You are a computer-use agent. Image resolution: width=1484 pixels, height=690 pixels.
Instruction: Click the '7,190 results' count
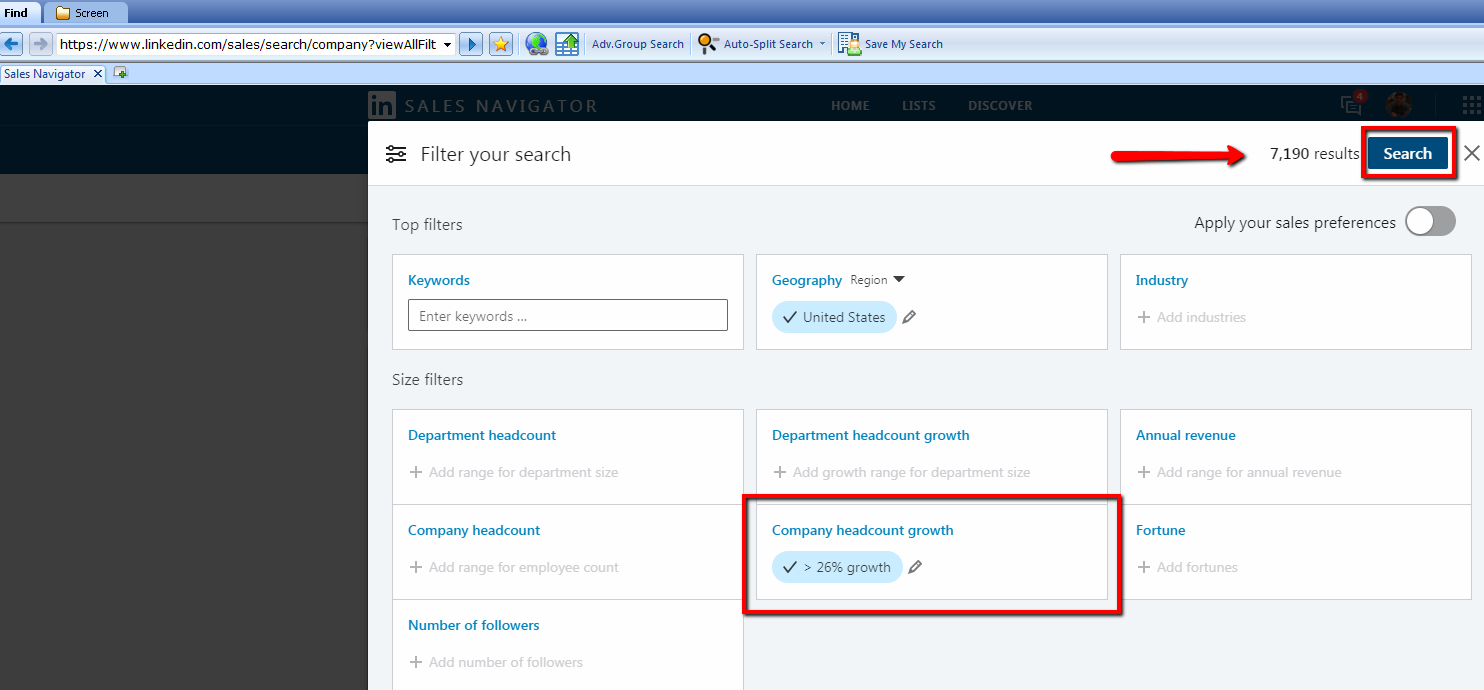point(1314,153)
